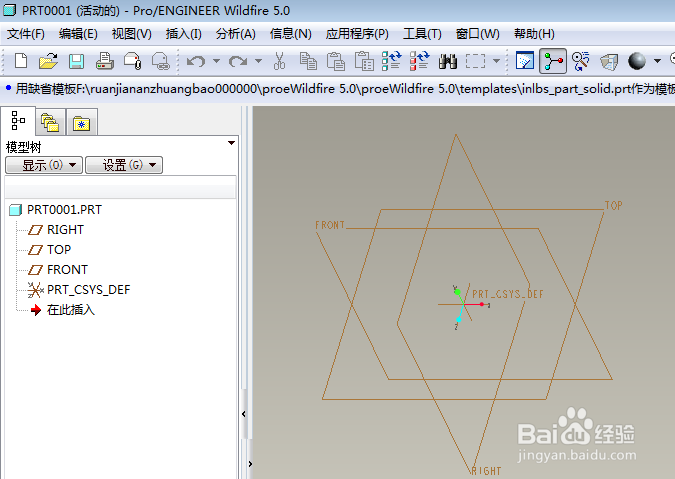Viewport: 675px width, 479px height.
Task: Click the send-with-link mail icon
Action: click(x=161, y=61)
